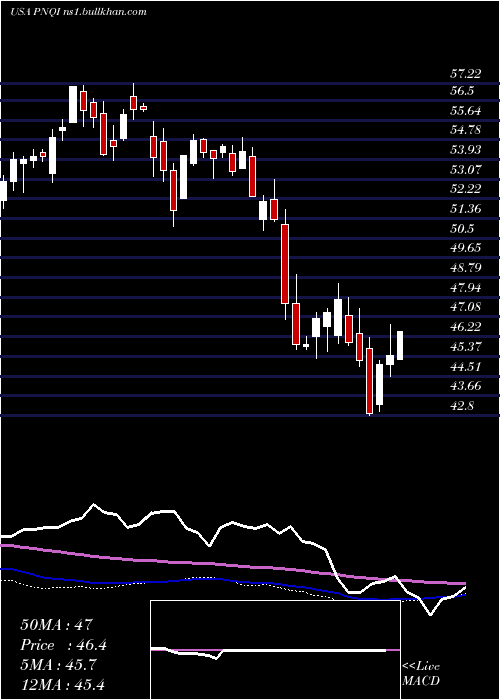Click the last white candlestick on the right
The height and width of the screenshot is (700, 500).
400,346
